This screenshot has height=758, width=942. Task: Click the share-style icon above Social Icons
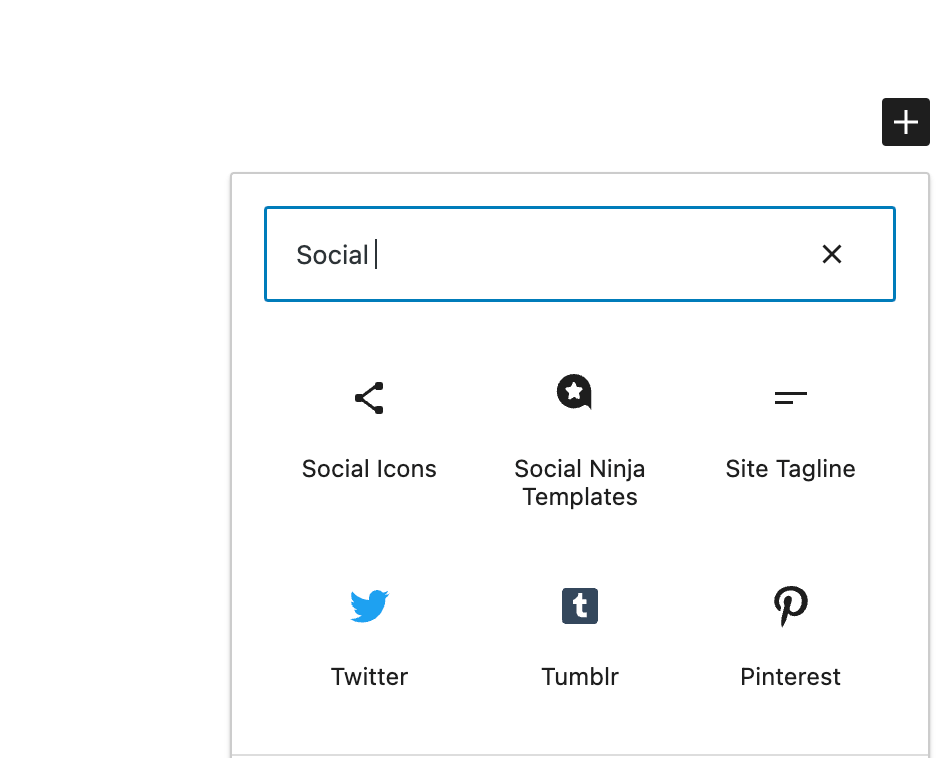[369, 397]
